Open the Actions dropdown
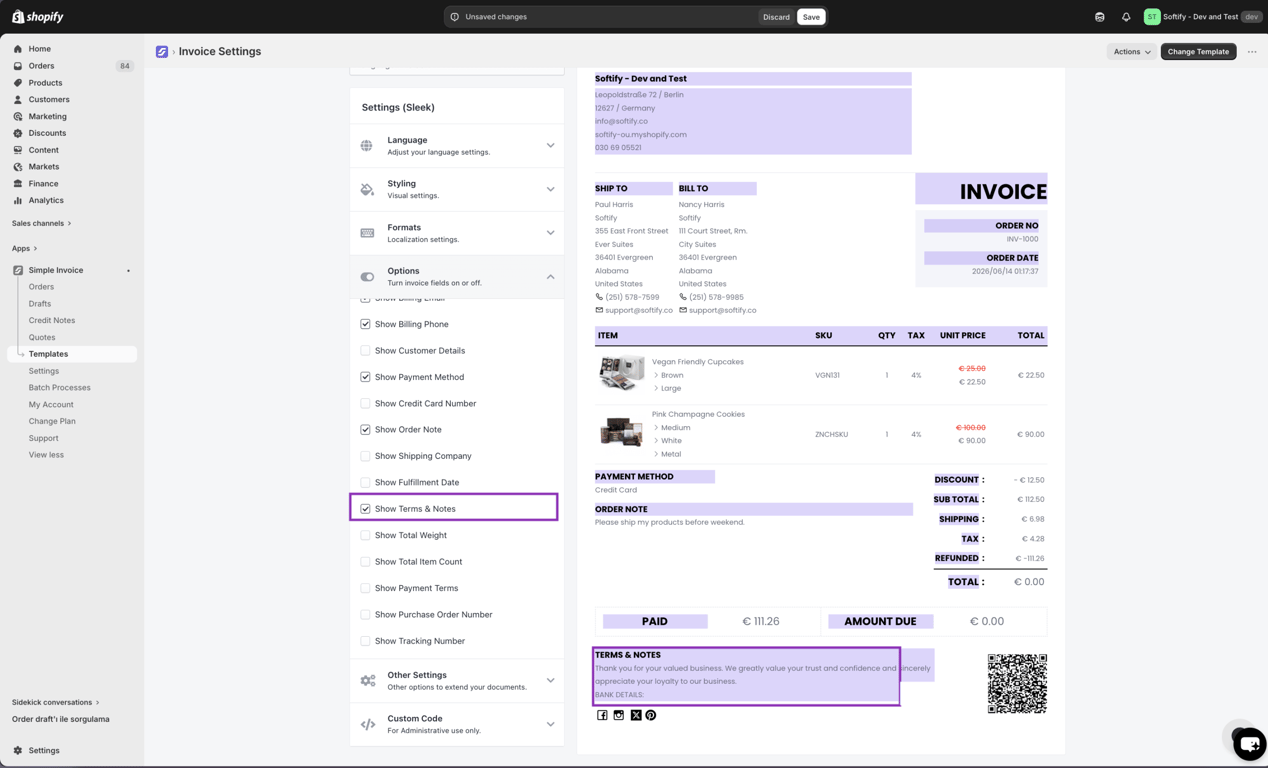The width and height of the screenshot is (1268, 768). pyautogui.click(x=1132, y=52)
